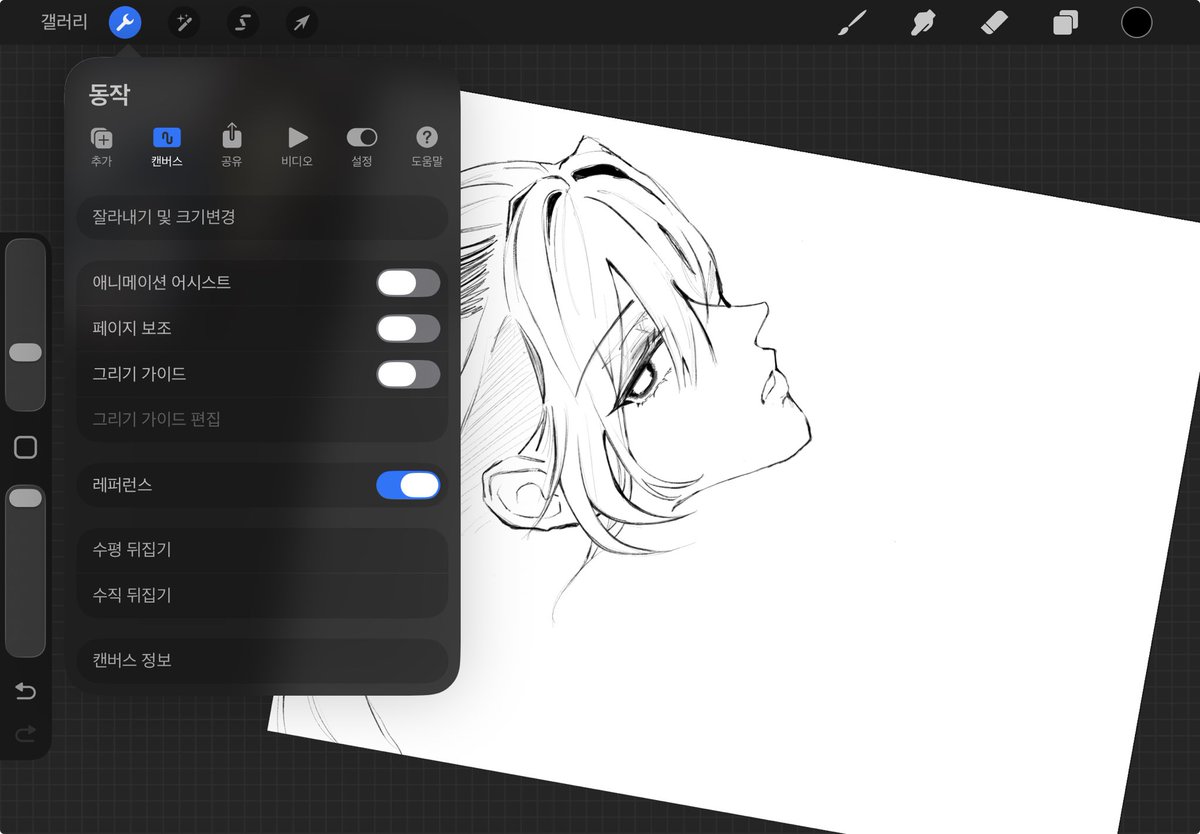Undo the last stroke with the arrow
The image size is (1200, 834).
click(x=25, y=691)
